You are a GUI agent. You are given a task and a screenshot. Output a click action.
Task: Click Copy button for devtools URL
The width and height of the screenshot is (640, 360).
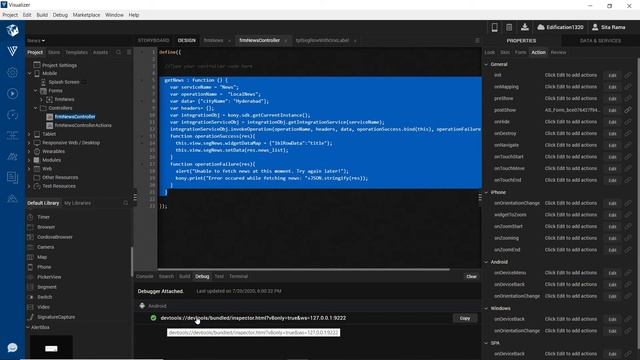[465, 318]
